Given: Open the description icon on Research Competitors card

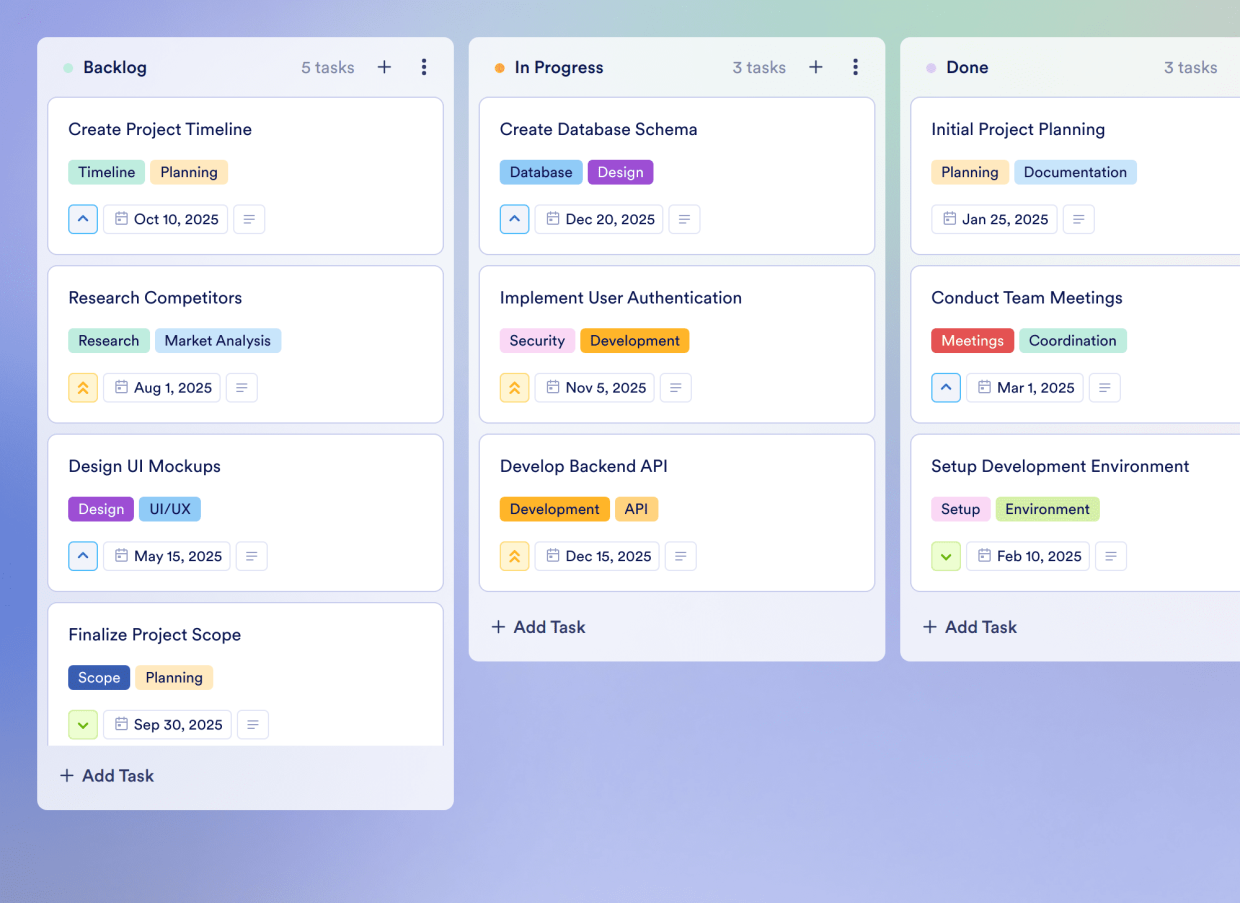Looking at the screenshot, I should click(241, 387).
